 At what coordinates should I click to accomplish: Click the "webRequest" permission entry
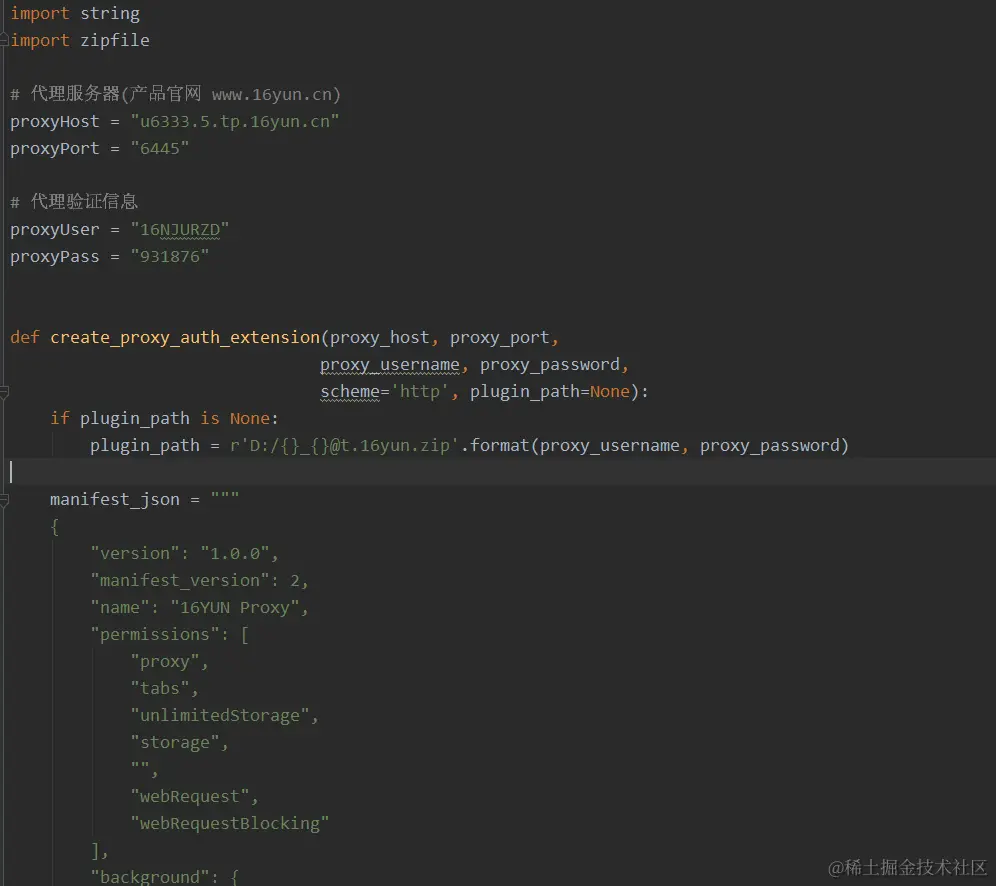pyautogui.click(x=189, y=796)
